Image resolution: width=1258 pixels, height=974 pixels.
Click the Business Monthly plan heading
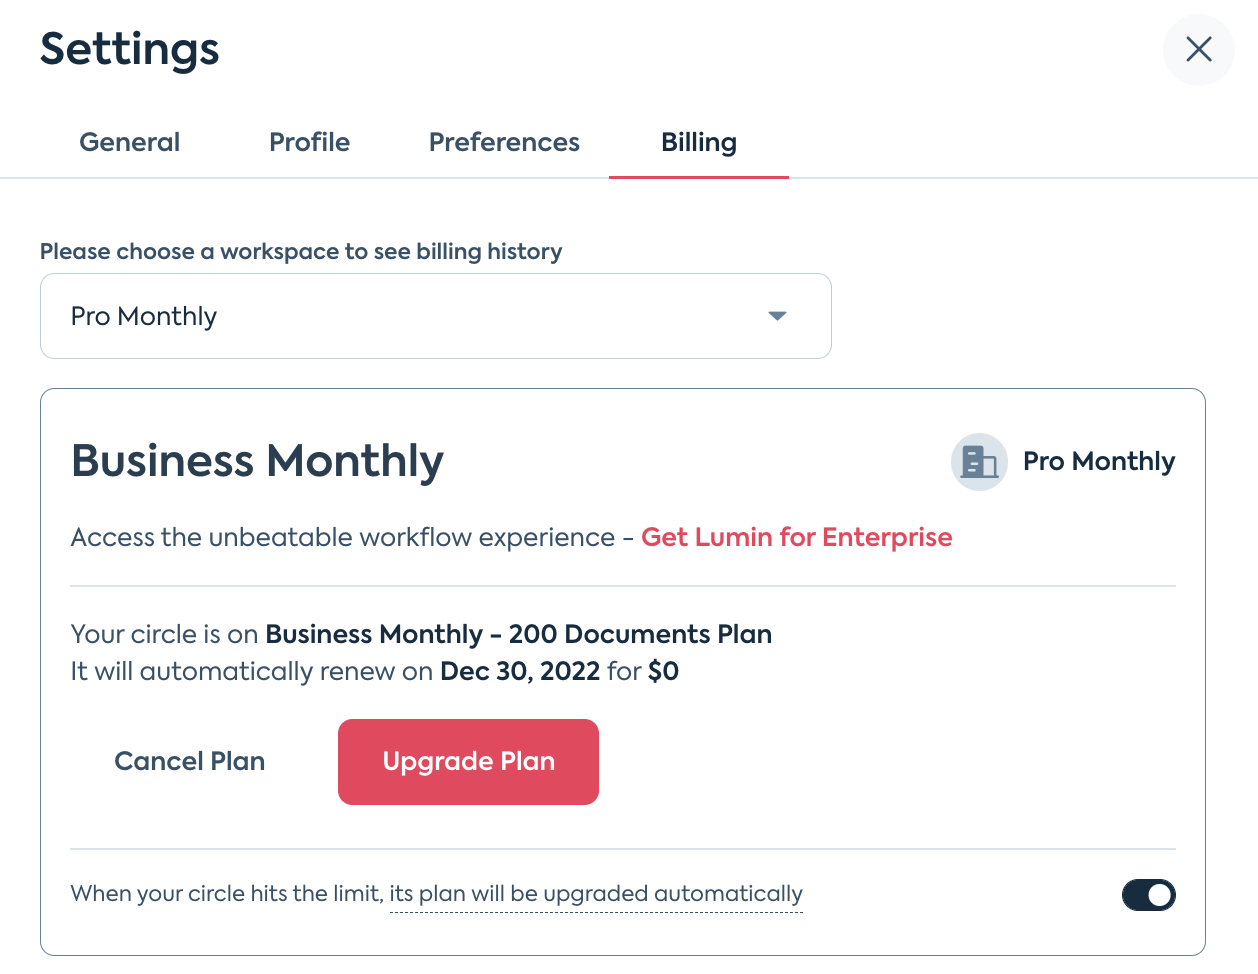coord(257,461)
